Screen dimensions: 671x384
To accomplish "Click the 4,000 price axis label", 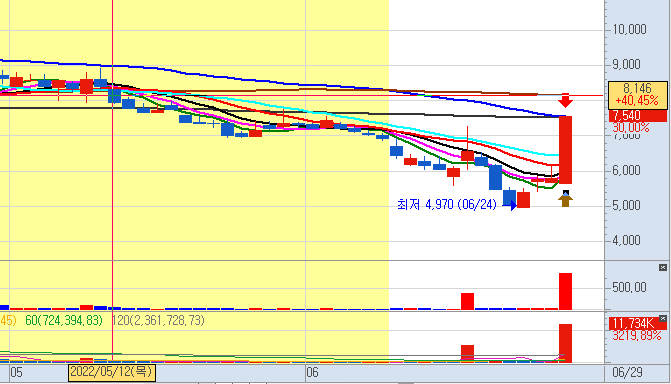I will [x=626, y=241].
